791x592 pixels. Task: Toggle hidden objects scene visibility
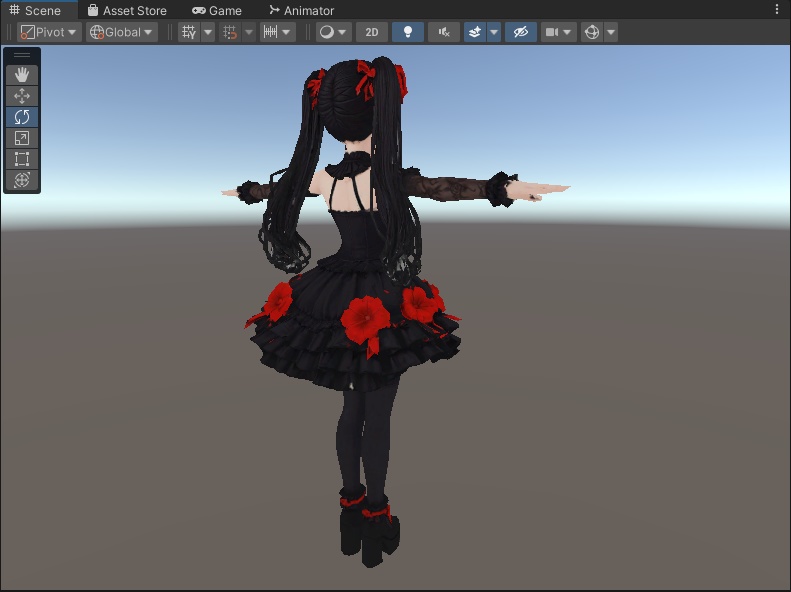point(521,32)
